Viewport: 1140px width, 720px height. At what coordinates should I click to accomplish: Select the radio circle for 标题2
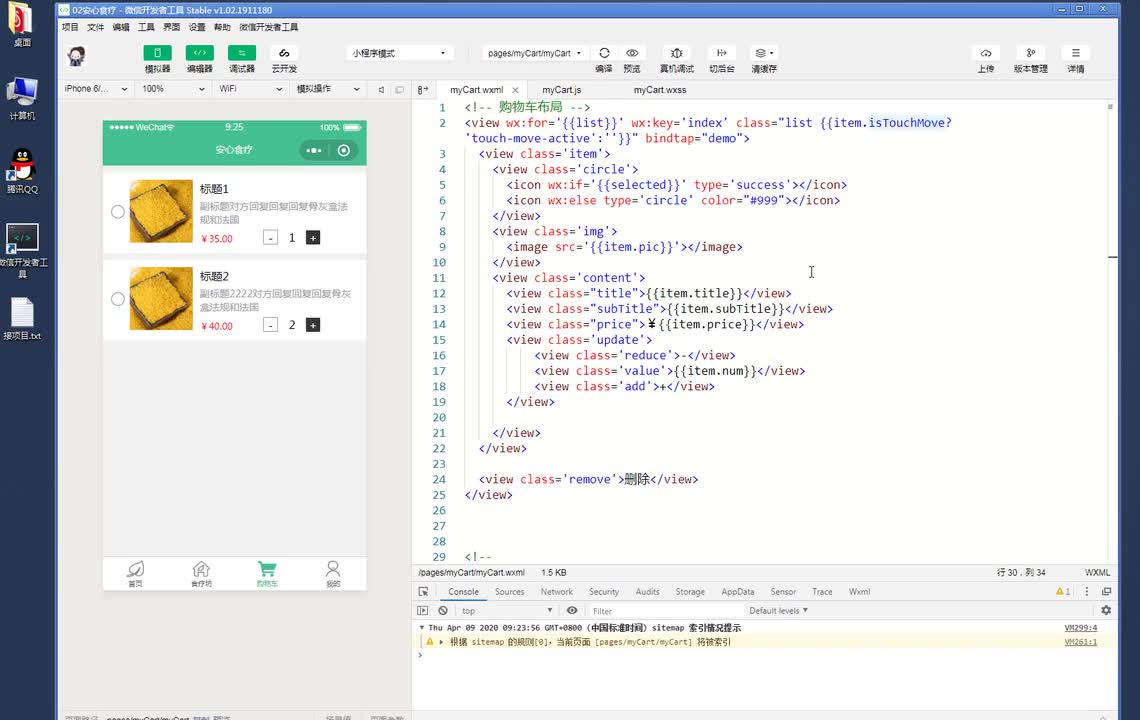118,299
